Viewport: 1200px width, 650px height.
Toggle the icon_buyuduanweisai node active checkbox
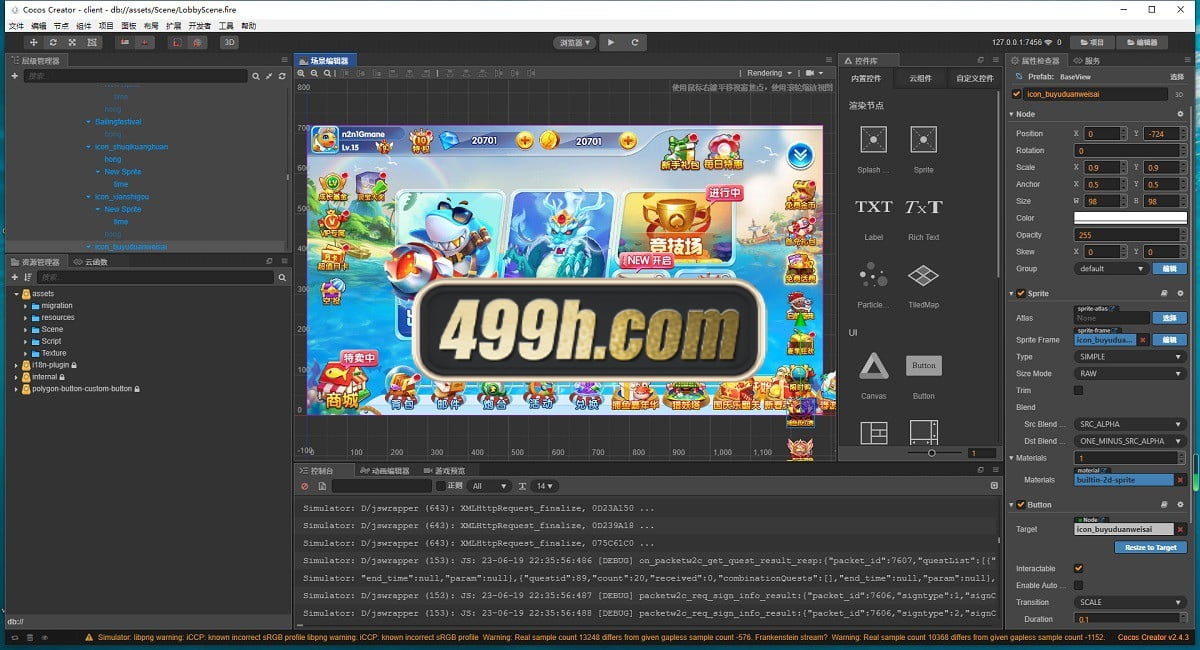(x=1017, y=94)
